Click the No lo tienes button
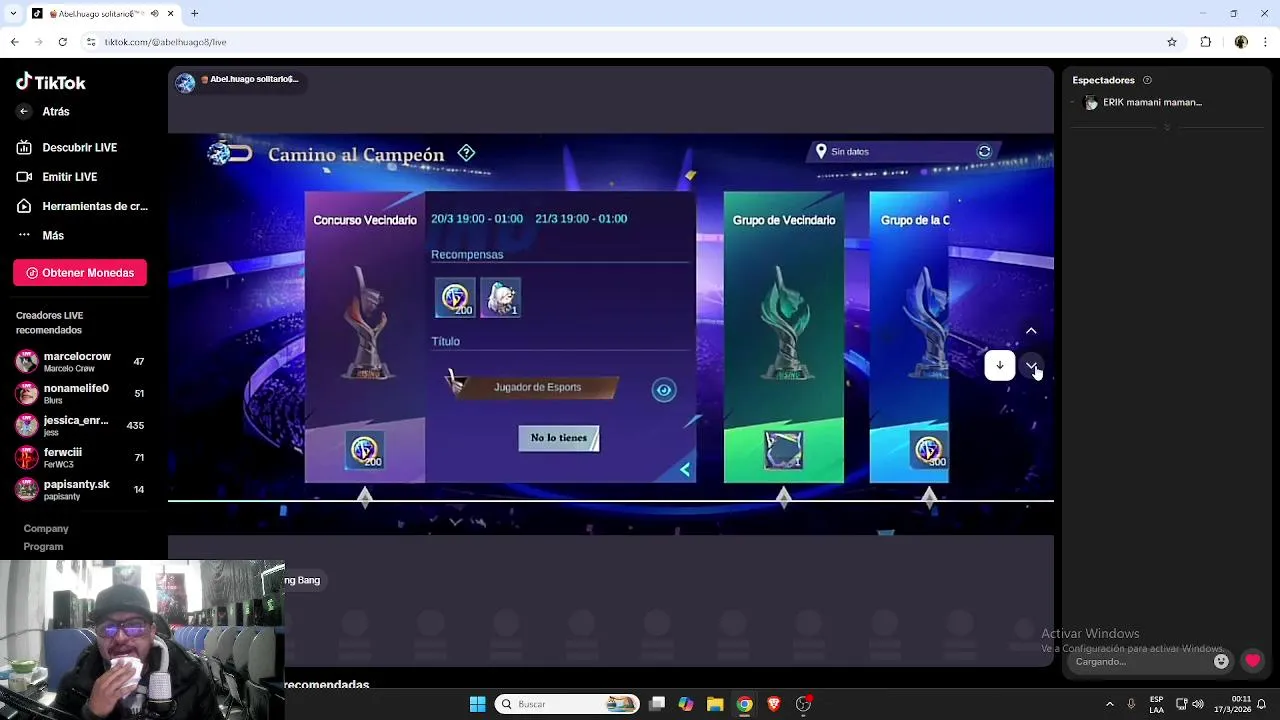This screenshot has height=720, width=1280. [559, 438]
